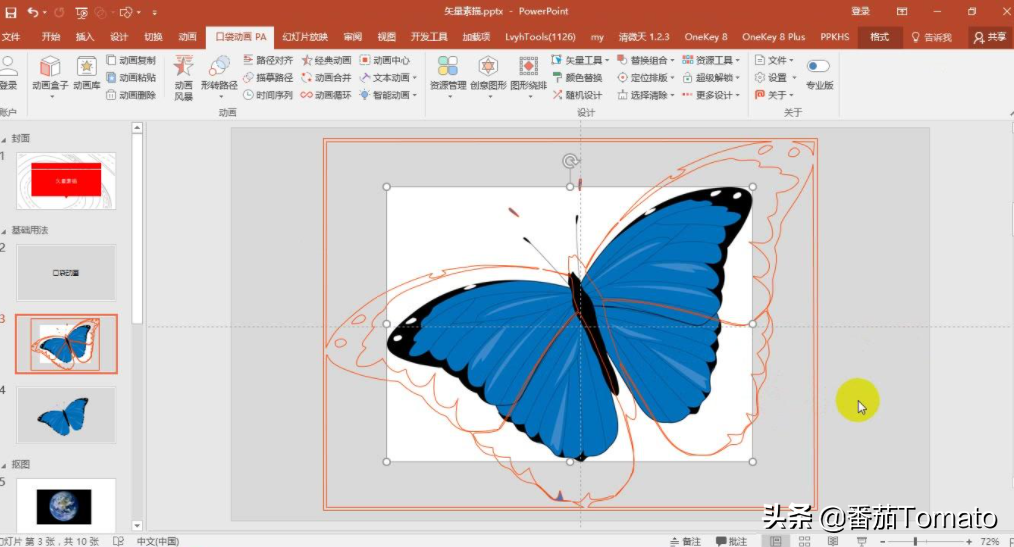The height and width of the screenshot is (547, 1014).
Task: Collapse the 抠图 section
Action: 4,465
